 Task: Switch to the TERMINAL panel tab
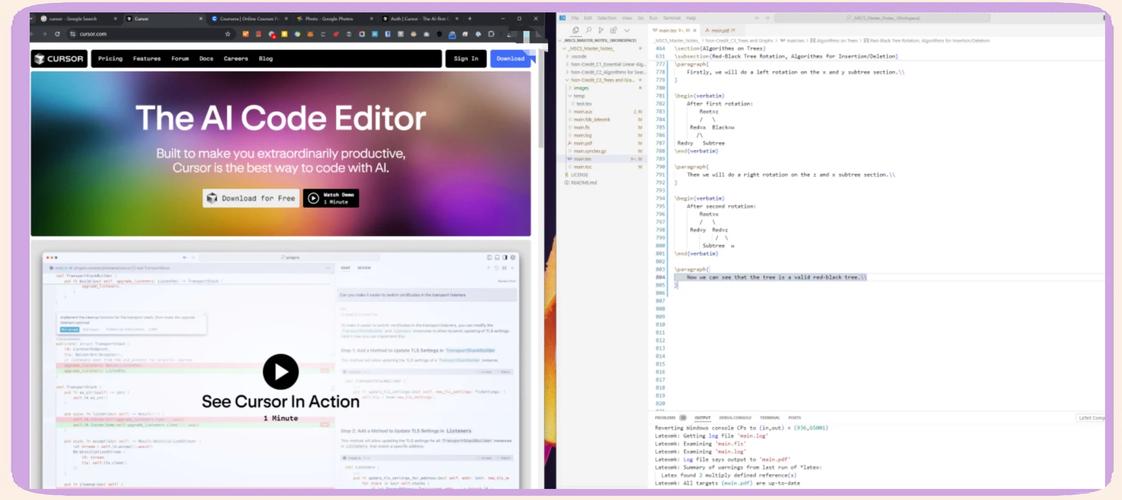click(x=769, y=418)
